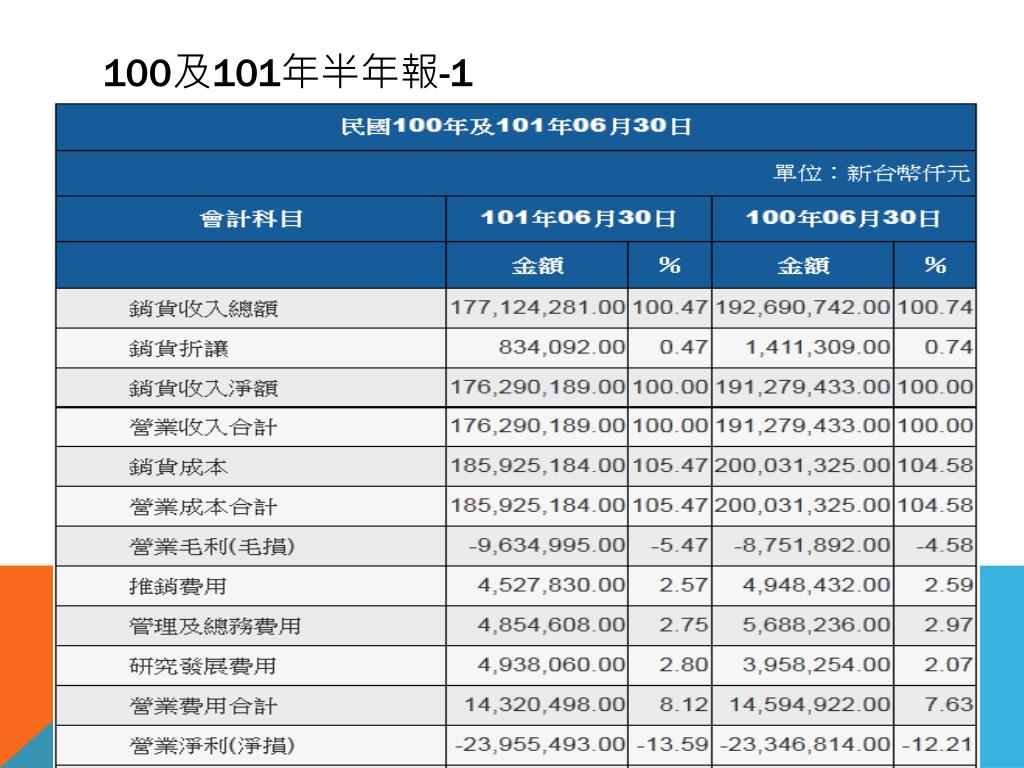The image size is (1024, 768).
Task: Click the value 177,124,281.00
Action: (537, 307)
